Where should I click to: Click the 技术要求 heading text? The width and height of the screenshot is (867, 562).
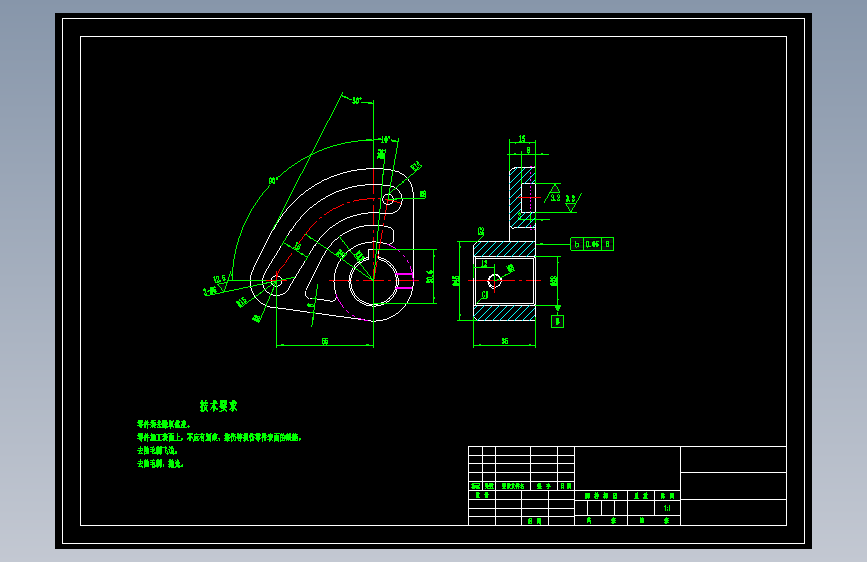coord(219,406)
